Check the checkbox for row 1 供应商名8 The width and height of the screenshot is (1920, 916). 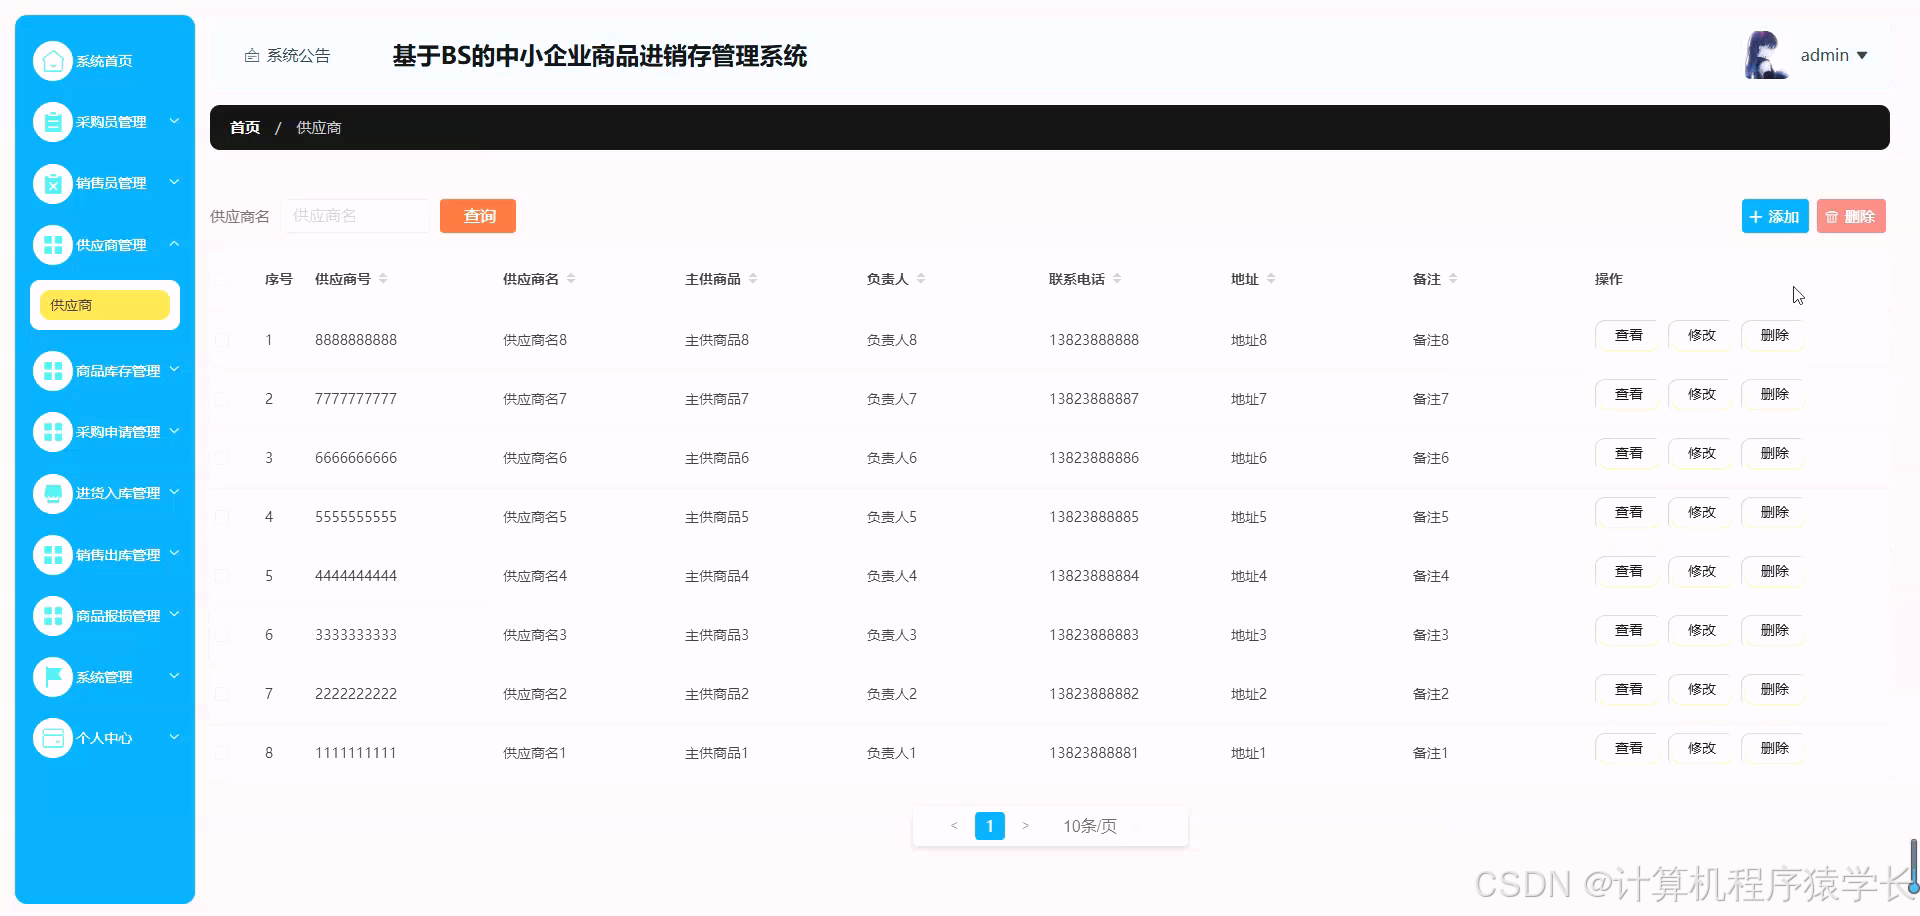point(222,339)
